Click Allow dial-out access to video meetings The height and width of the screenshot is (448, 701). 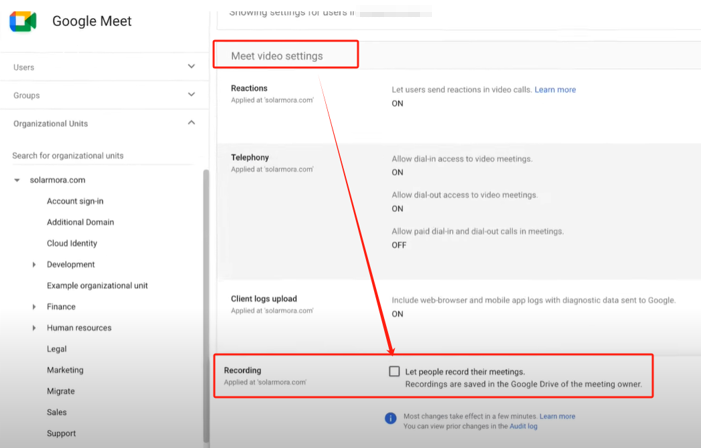pyautogui.click(x=465, y=195)
